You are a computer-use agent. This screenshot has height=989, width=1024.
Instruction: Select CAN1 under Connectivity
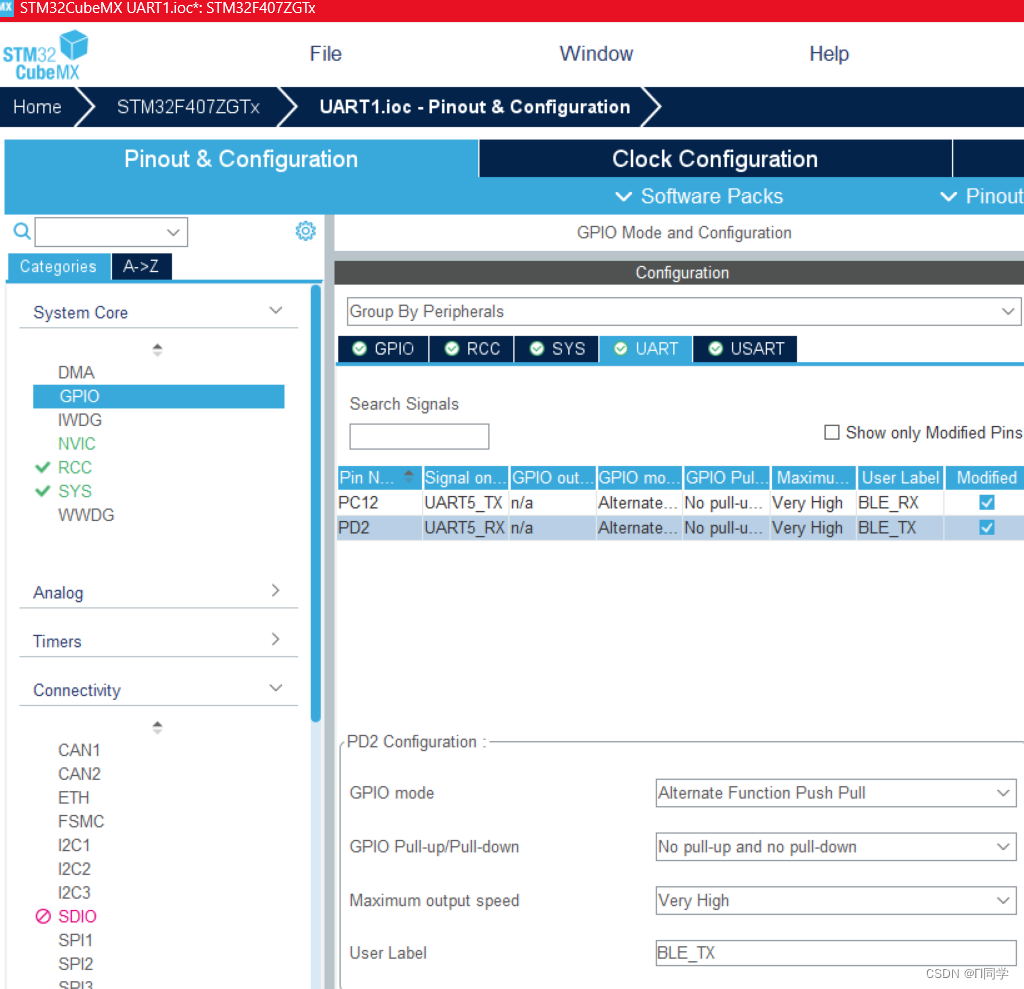click(79, 750)
